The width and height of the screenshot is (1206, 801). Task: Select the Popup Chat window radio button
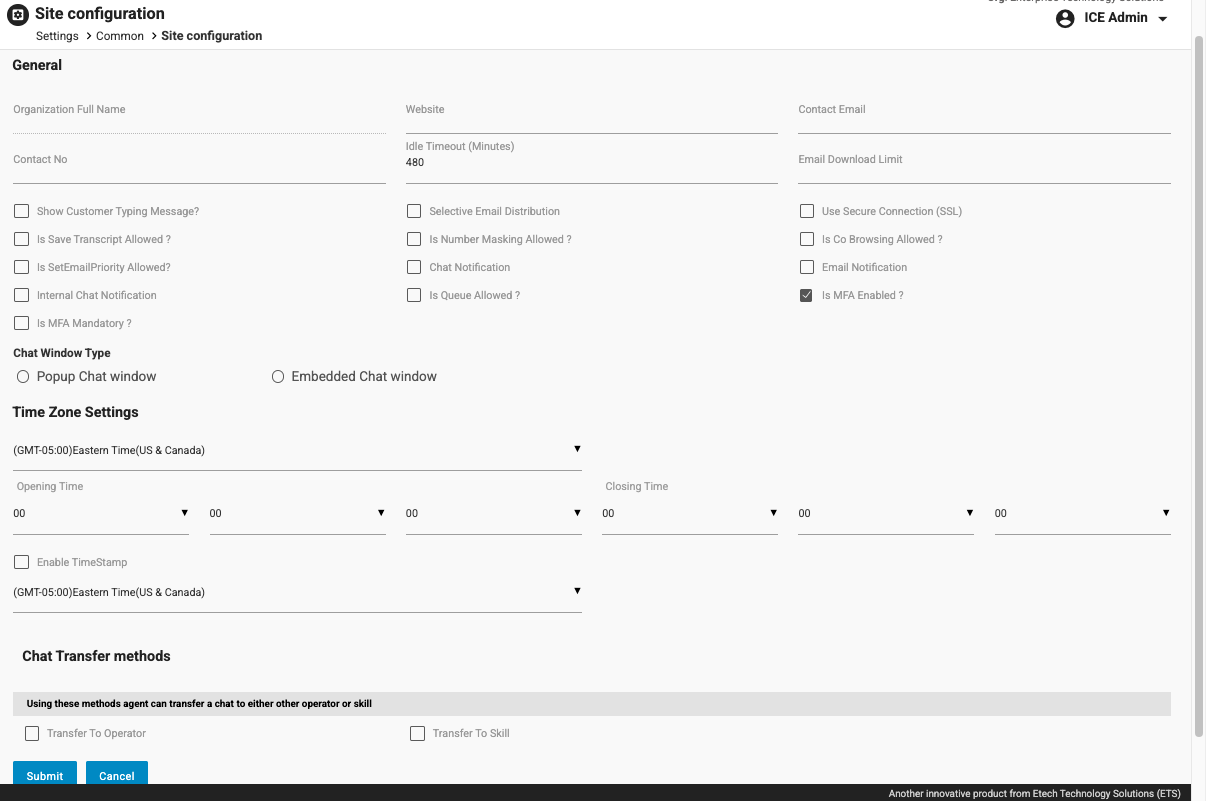(x=23, y=377)
